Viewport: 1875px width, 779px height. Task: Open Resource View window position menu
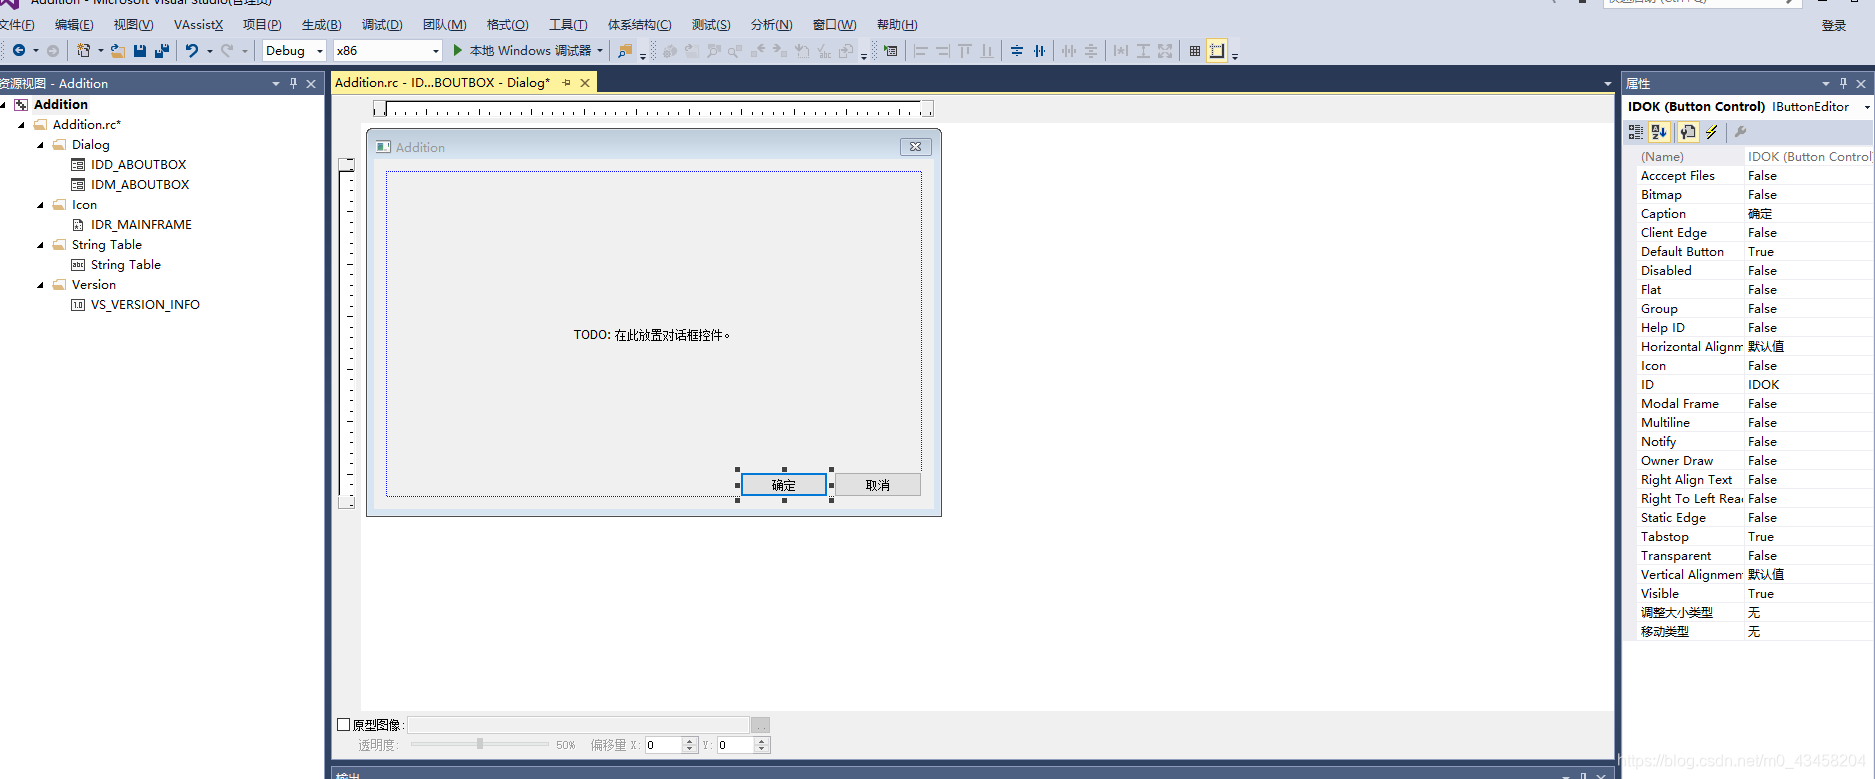(x=276, y=83)
